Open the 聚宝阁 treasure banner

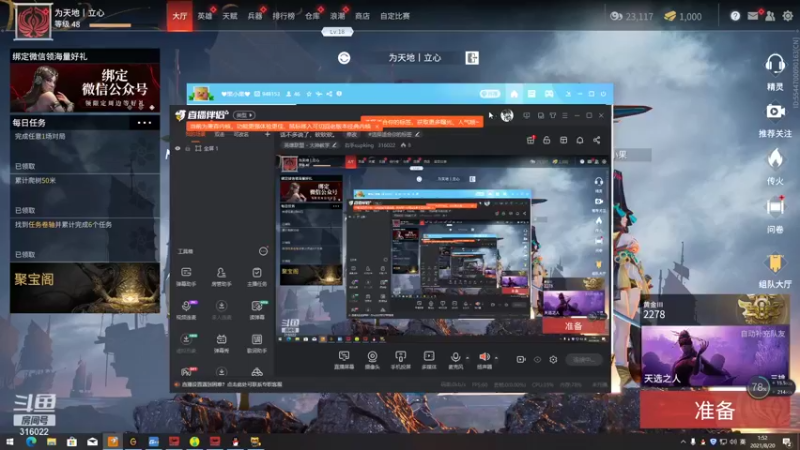pyautogui.click(x=85, y=288)
